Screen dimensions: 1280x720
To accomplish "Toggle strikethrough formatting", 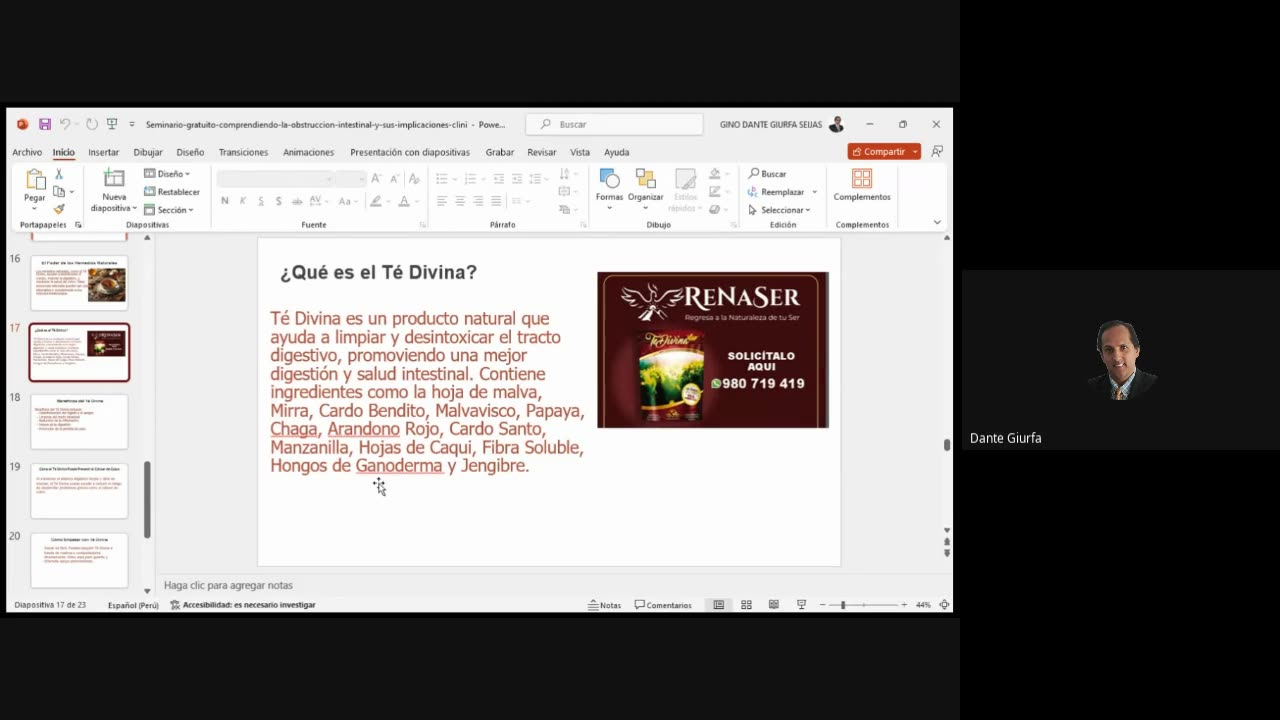I will tap(297, 201).
